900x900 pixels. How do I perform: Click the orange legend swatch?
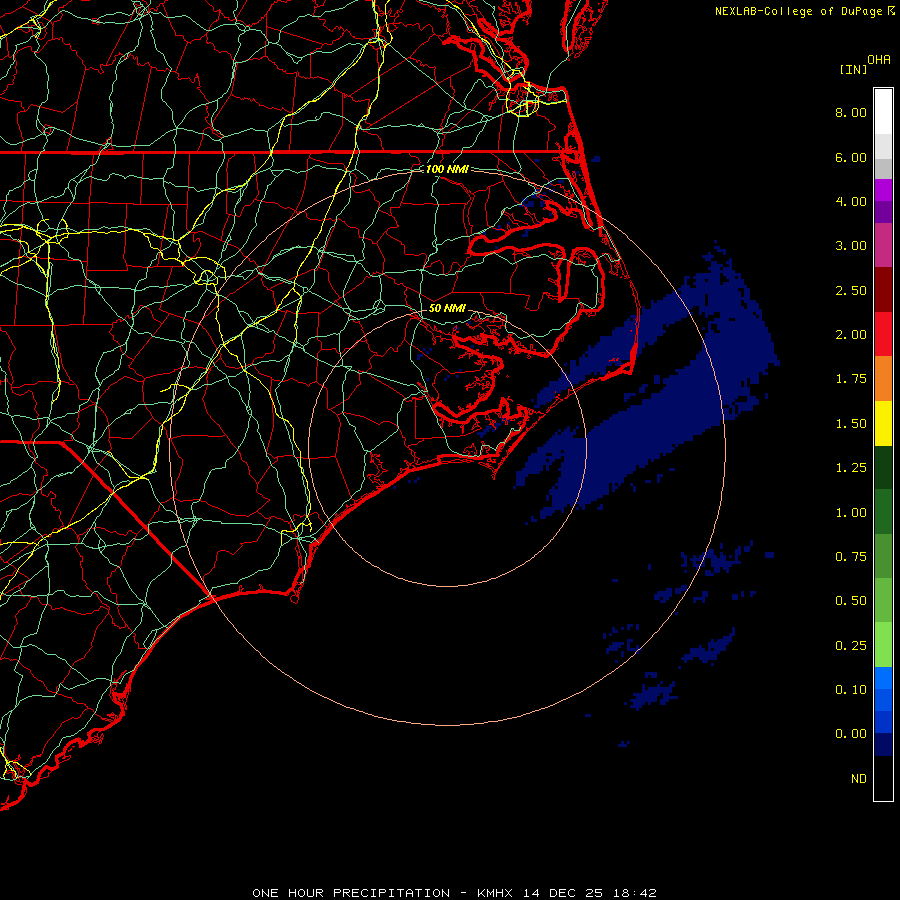click(x=883, y=378)
